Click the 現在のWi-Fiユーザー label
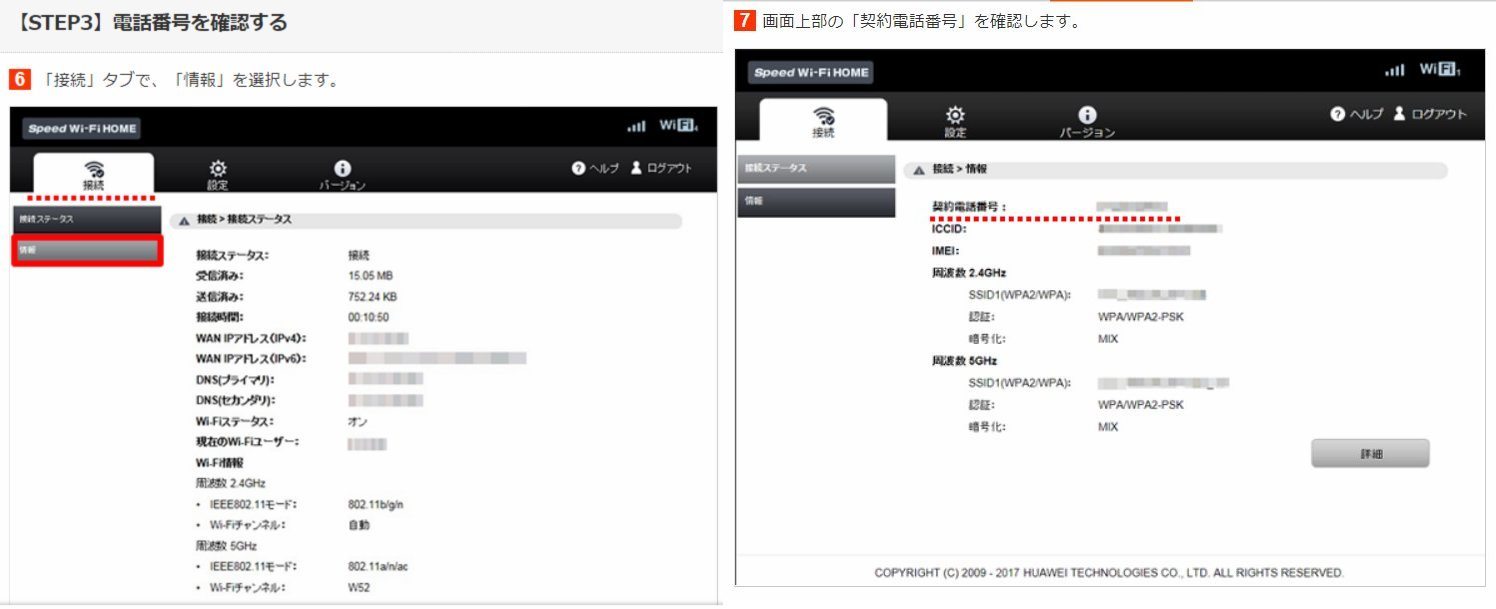The width and height of the screenshot is (1496, 609). pyautogui.click(x=247, y=441)
